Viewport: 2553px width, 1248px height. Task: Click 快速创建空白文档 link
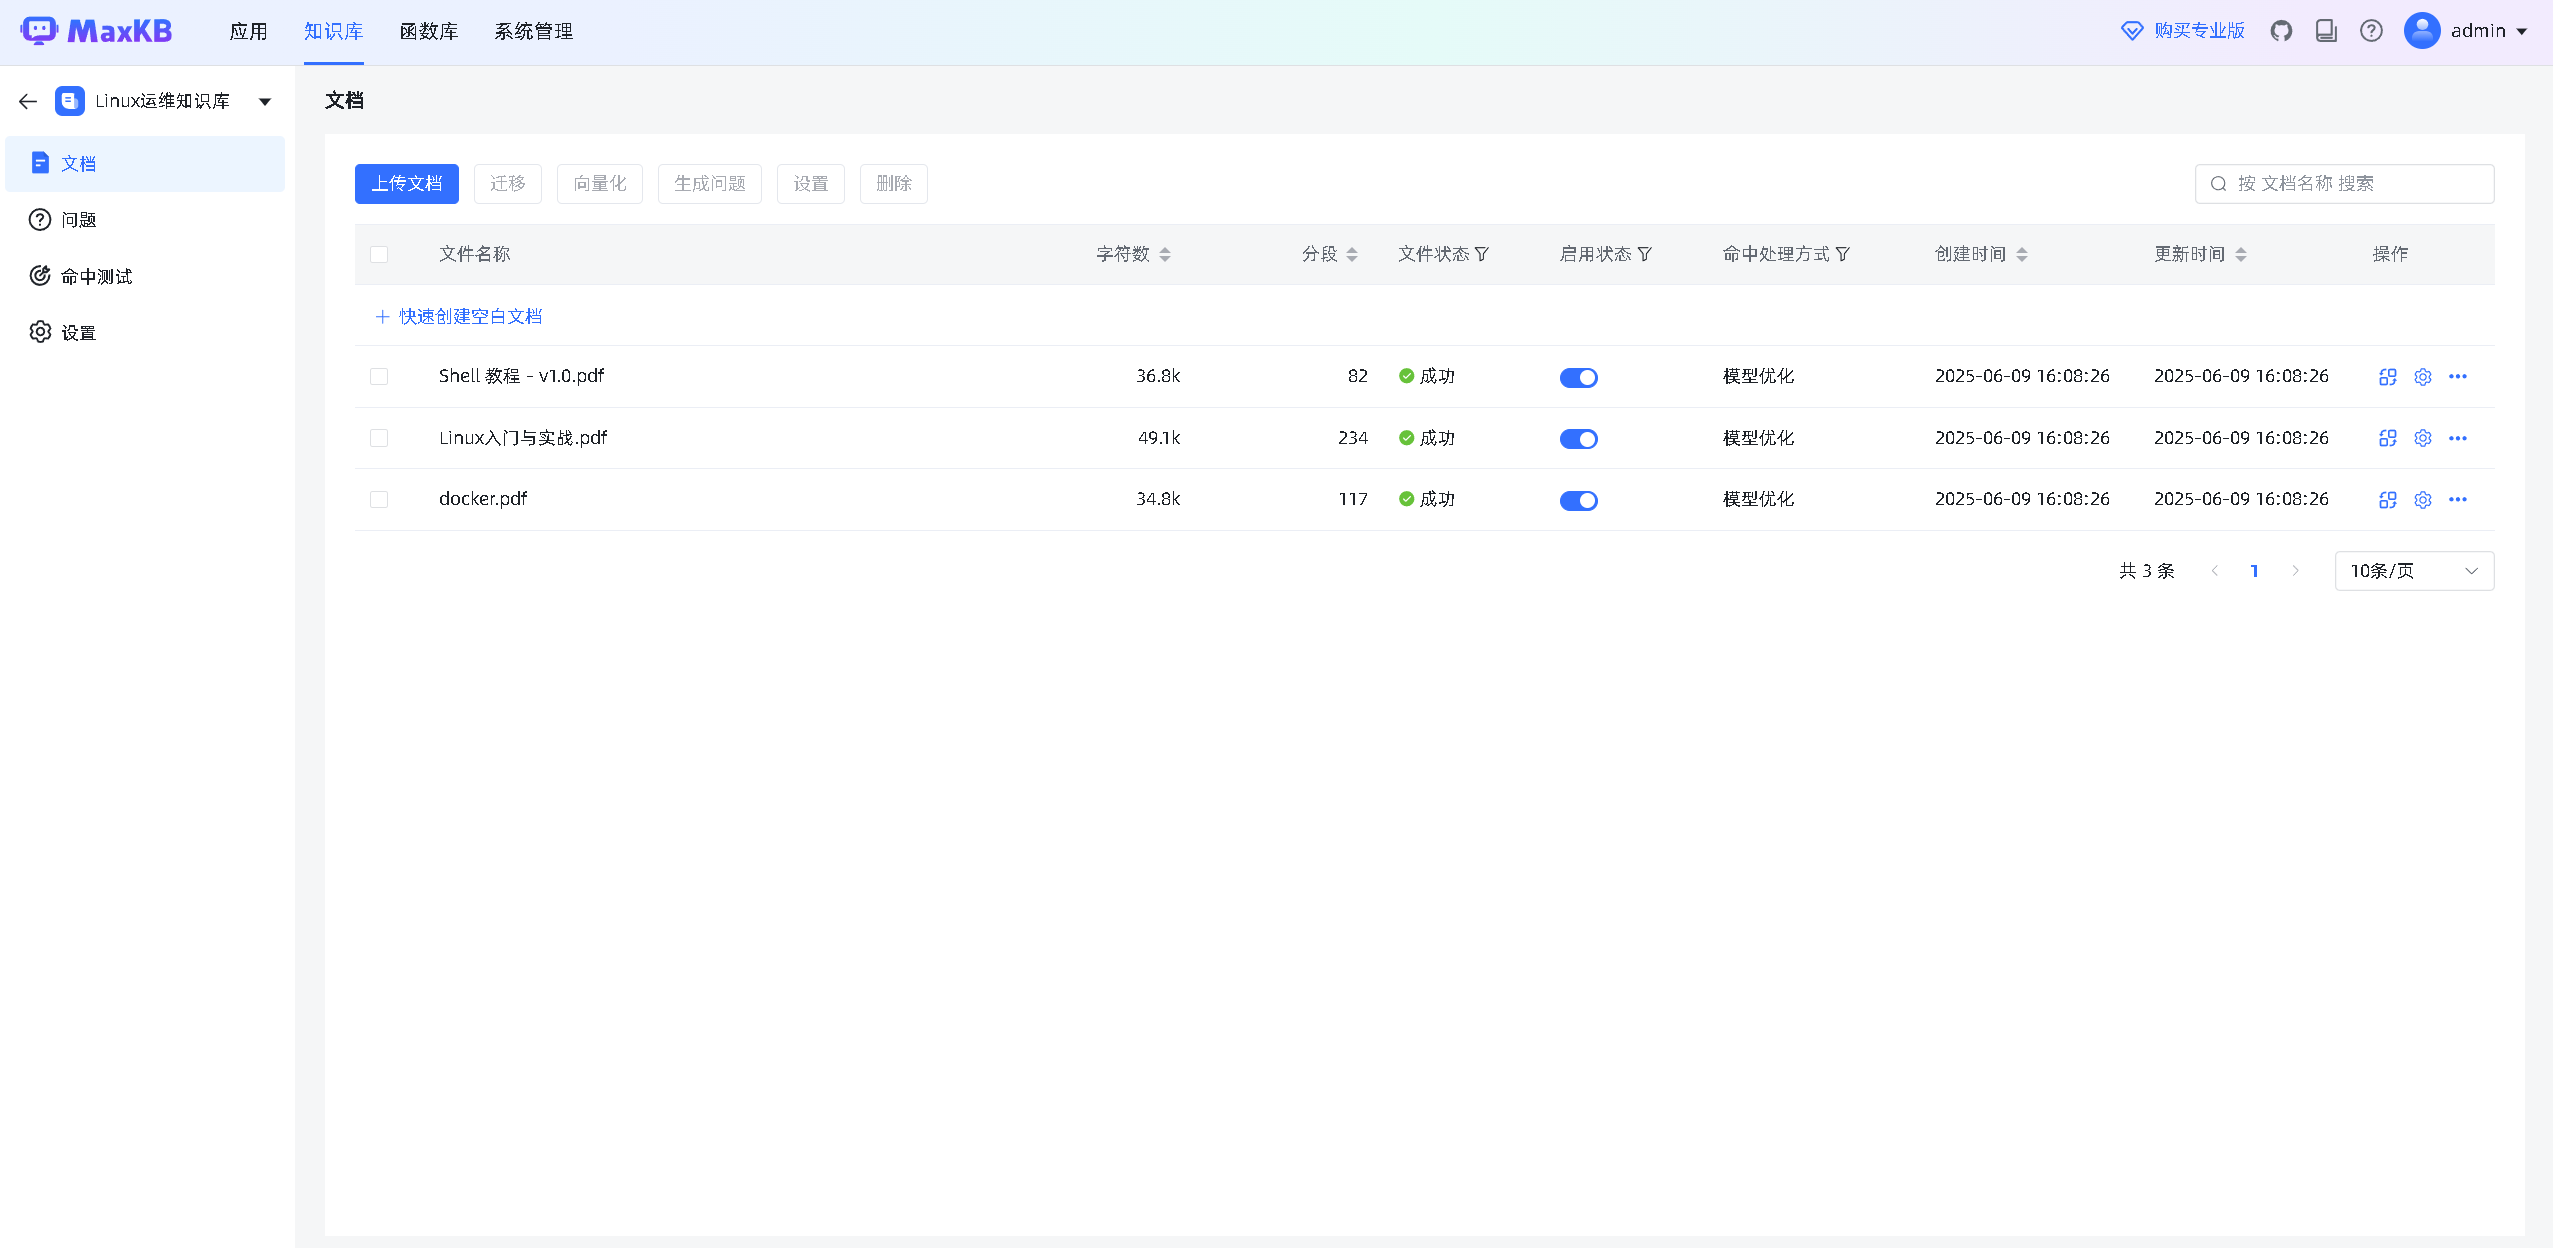coord(470,316)
